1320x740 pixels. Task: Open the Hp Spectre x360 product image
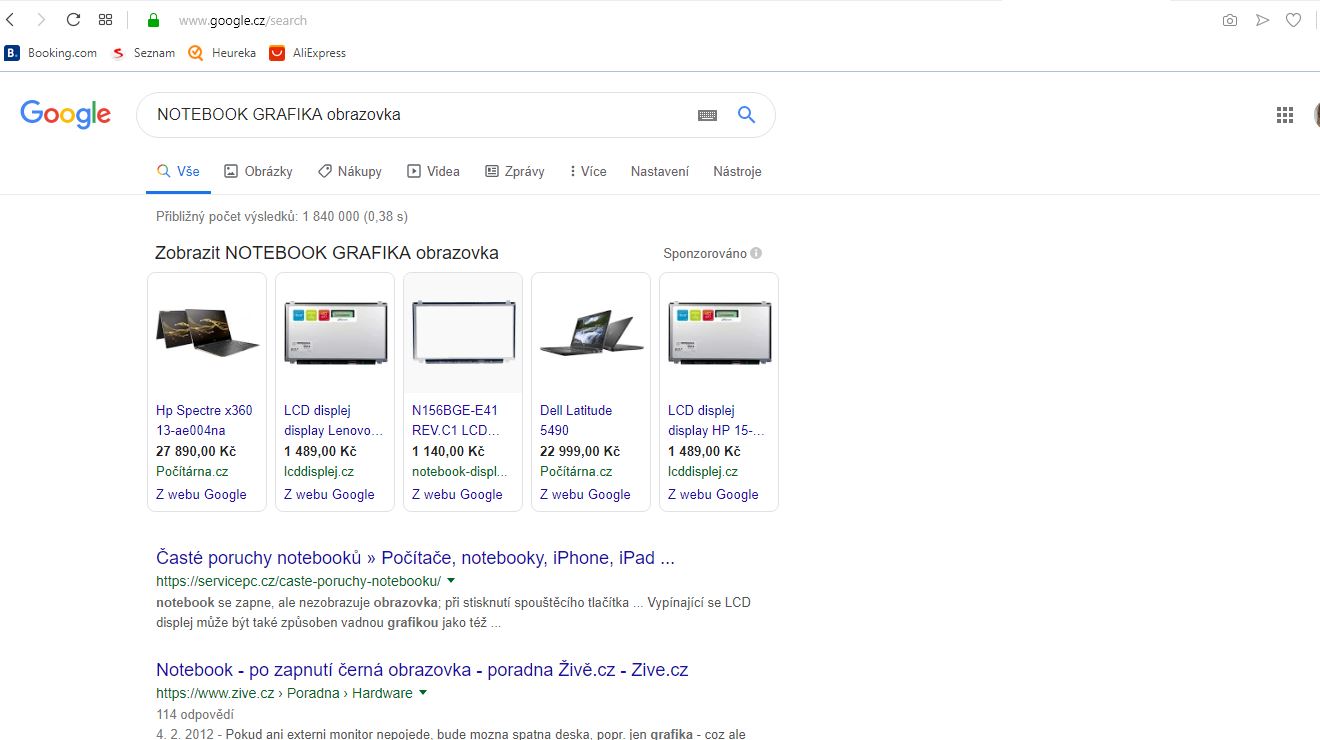coord(207,333)
